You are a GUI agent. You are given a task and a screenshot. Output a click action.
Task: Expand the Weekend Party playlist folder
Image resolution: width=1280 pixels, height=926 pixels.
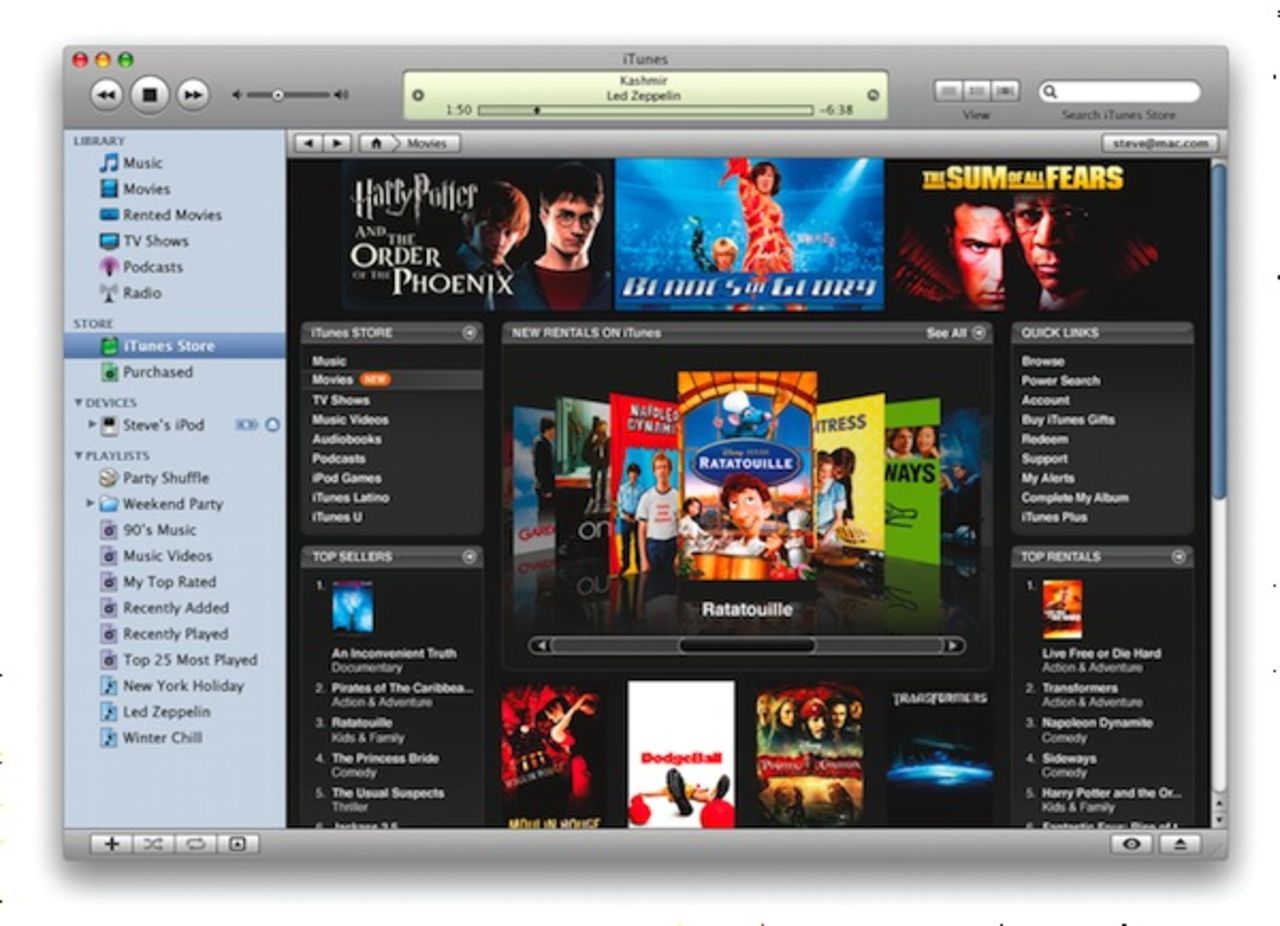(x=92, y=504)
